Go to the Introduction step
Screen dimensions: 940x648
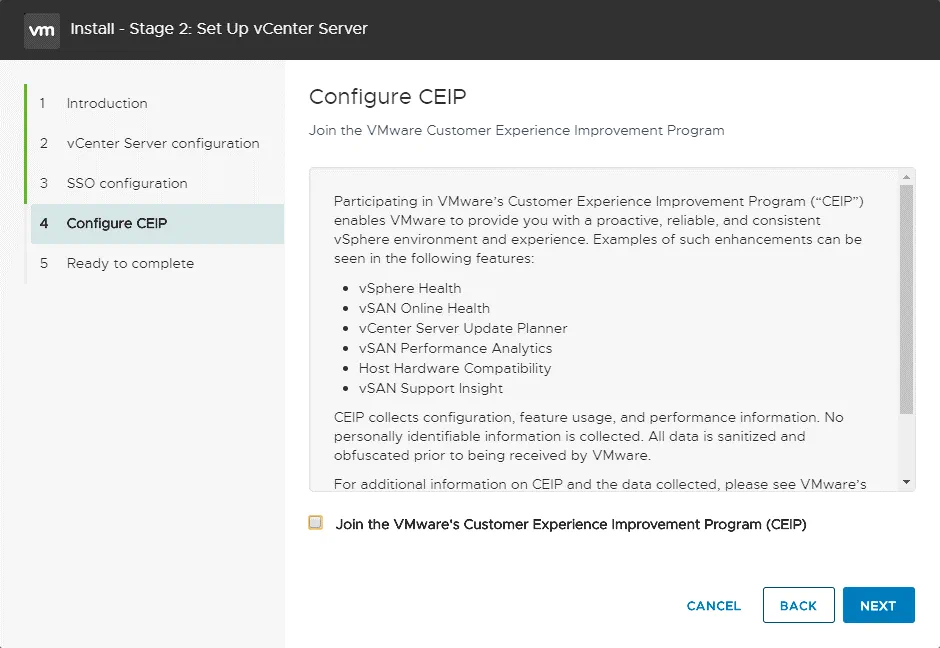coord(106,103)
